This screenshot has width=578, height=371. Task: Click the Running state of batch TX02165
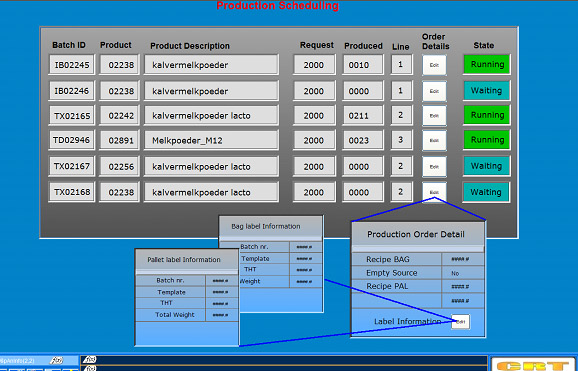[487, 115]
